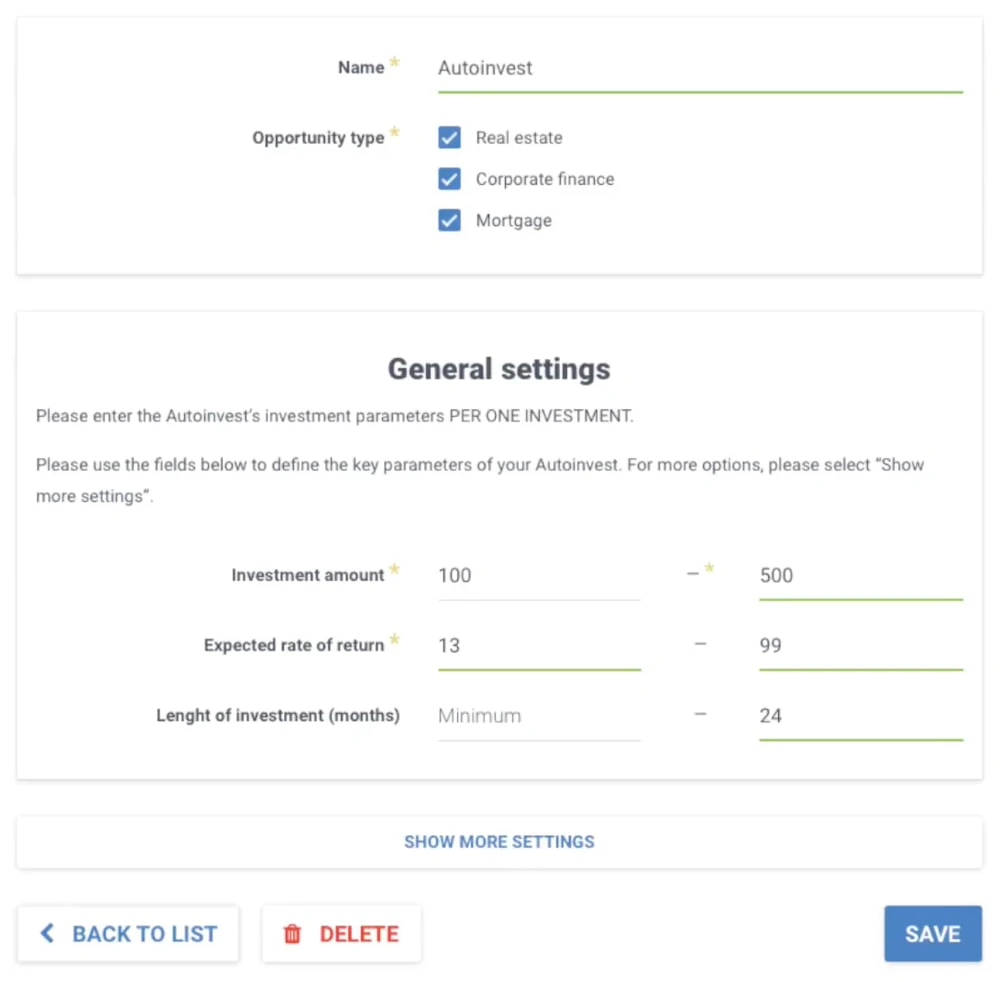Select maximum investment amount field 500
The height and width of the screenshot is (982, 1000).
click(x=860, y=576)
